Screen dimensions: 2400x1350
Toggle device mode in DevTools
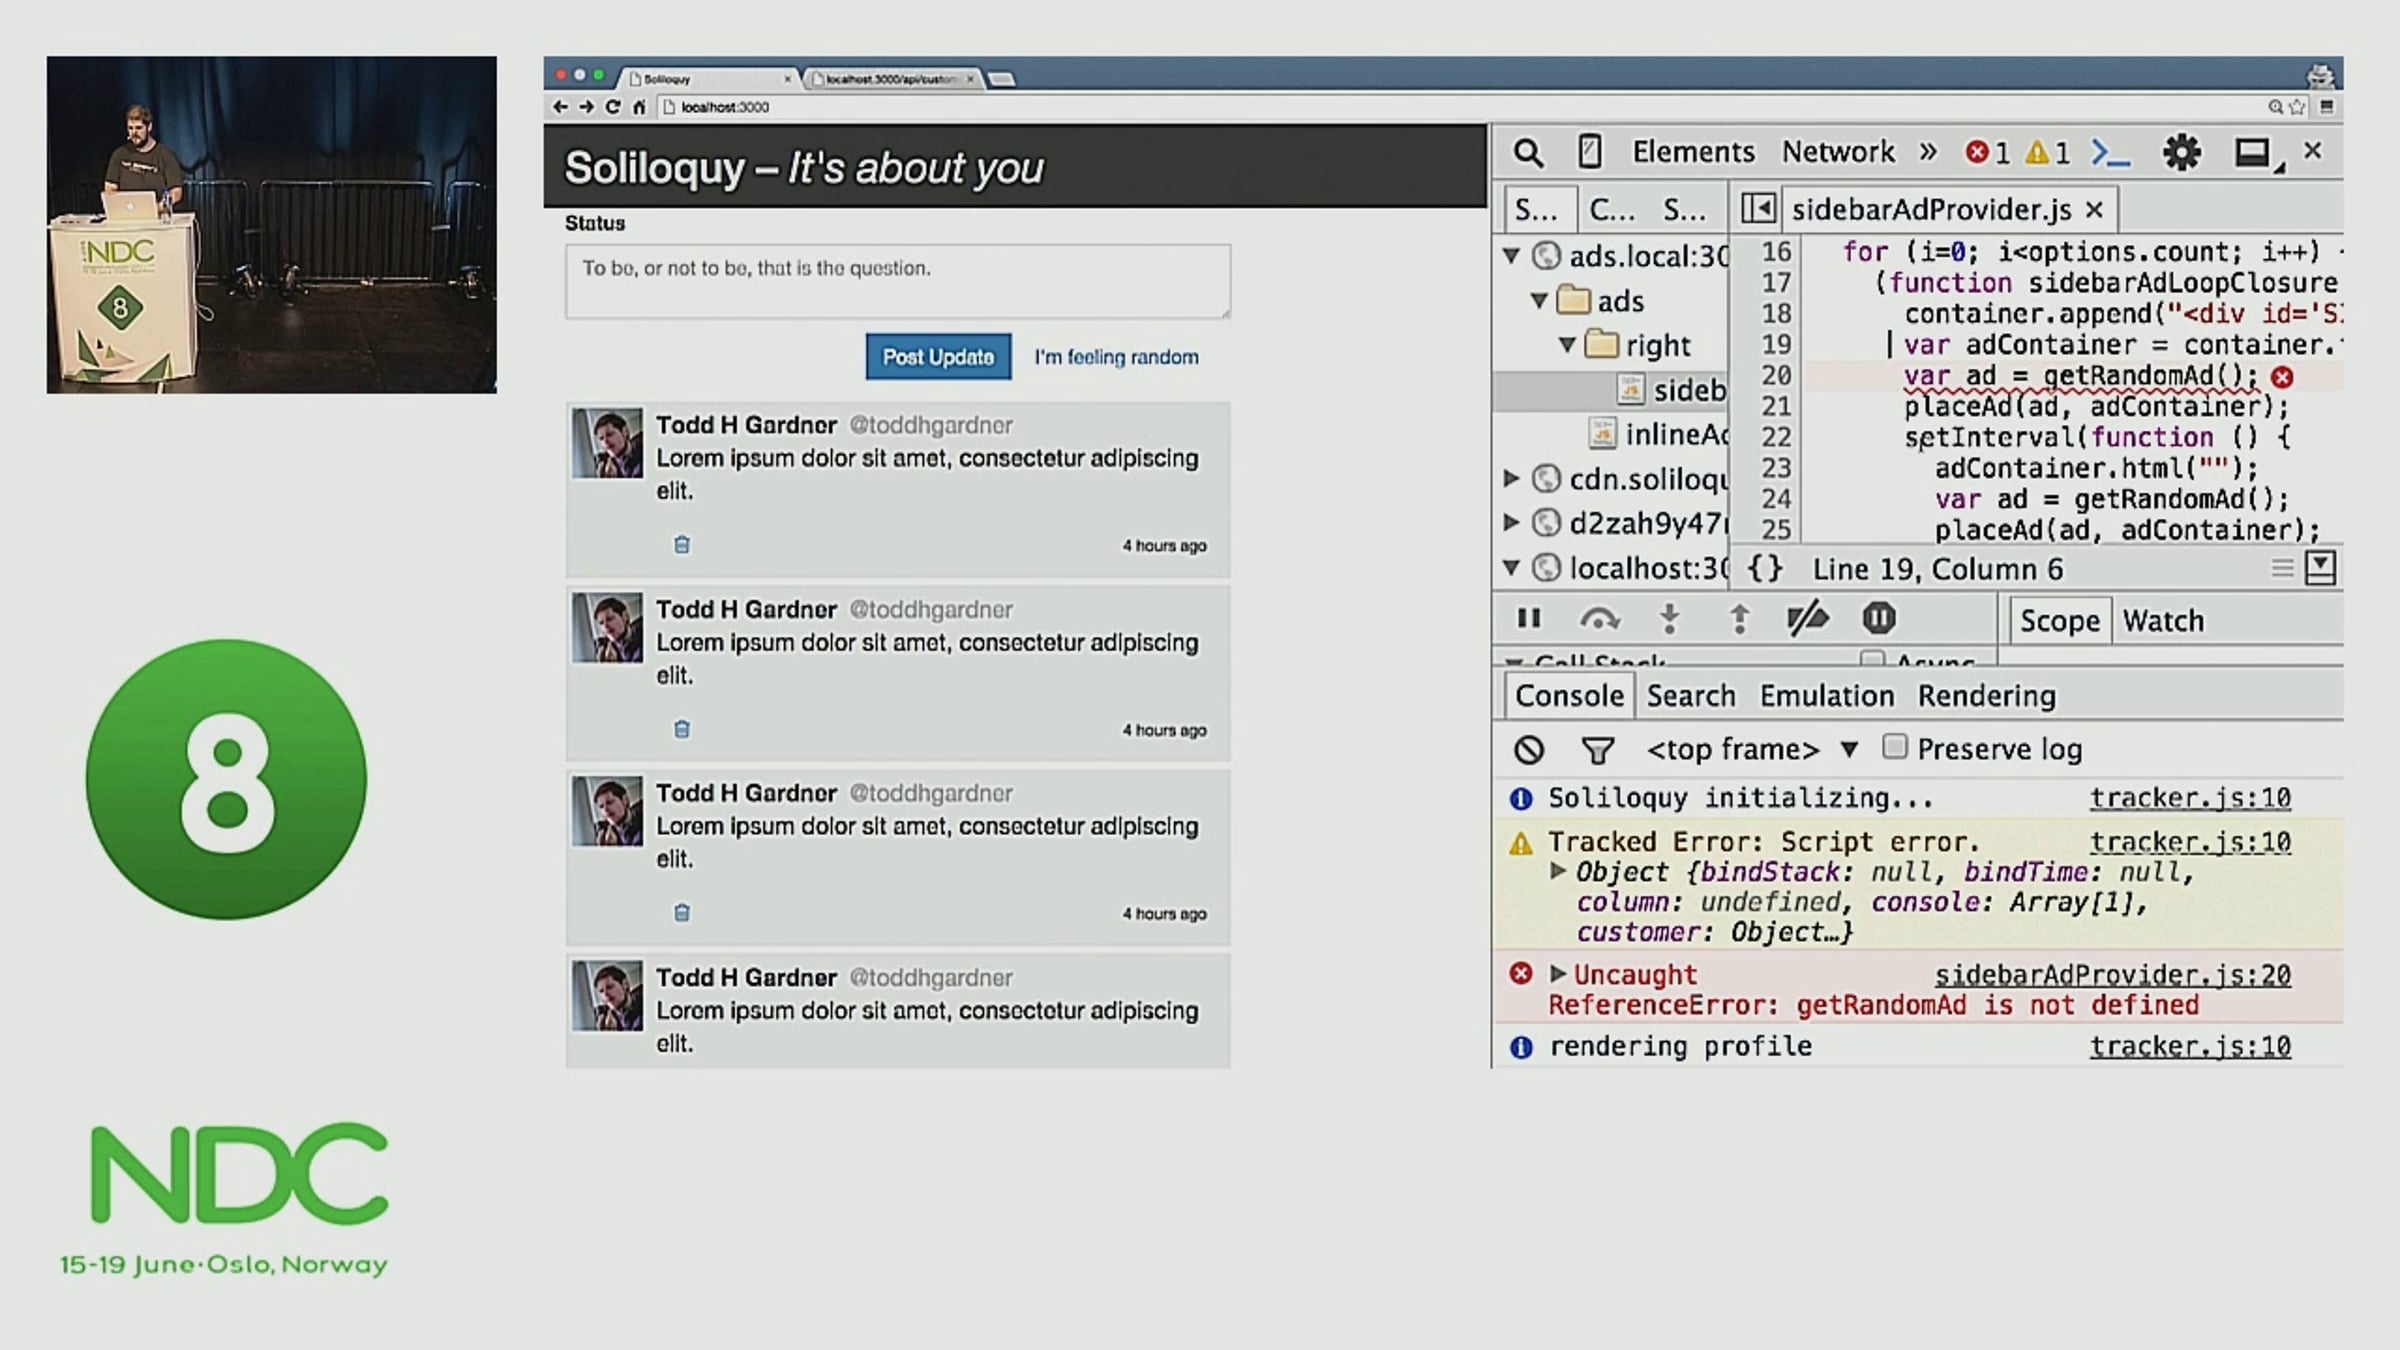point(1589,152)
